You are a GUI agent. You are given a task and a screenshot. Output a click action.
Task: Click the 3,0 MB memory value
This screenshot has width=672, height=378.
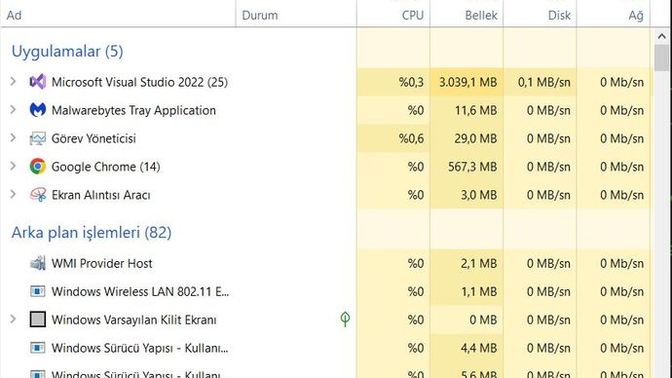[x=479, y=195]
